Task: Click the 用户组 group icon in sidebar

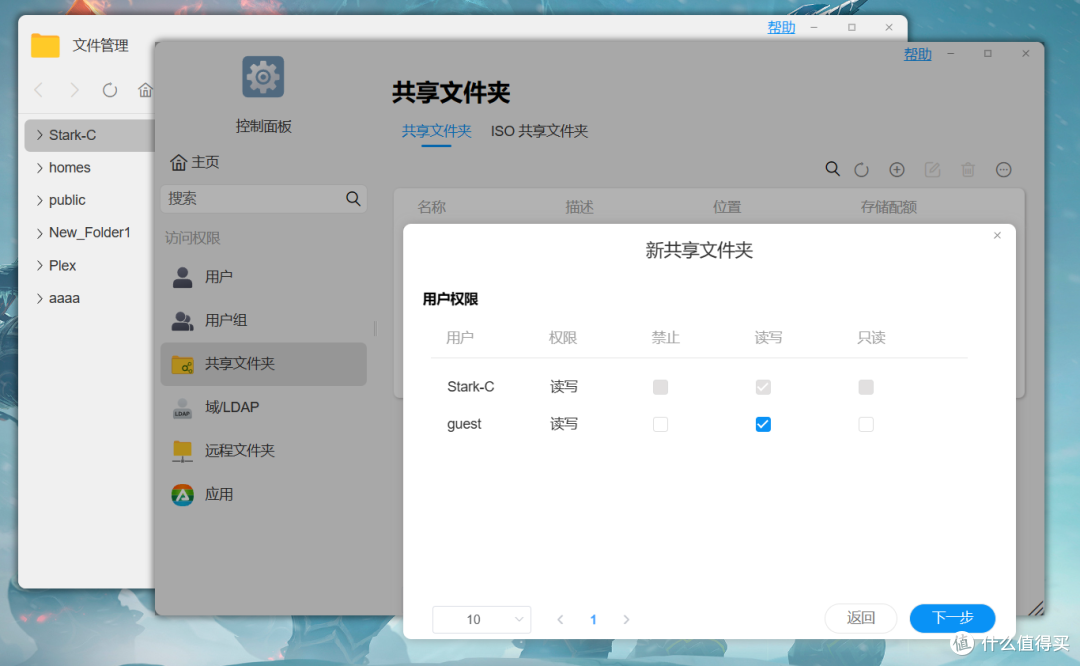Action: click(x=183, y=320)
